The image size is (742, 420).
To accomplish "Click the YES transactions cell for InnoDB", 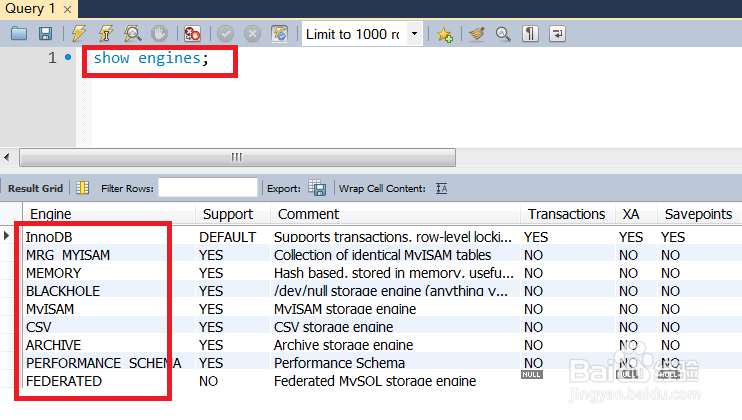I will [x=568, y=237].
